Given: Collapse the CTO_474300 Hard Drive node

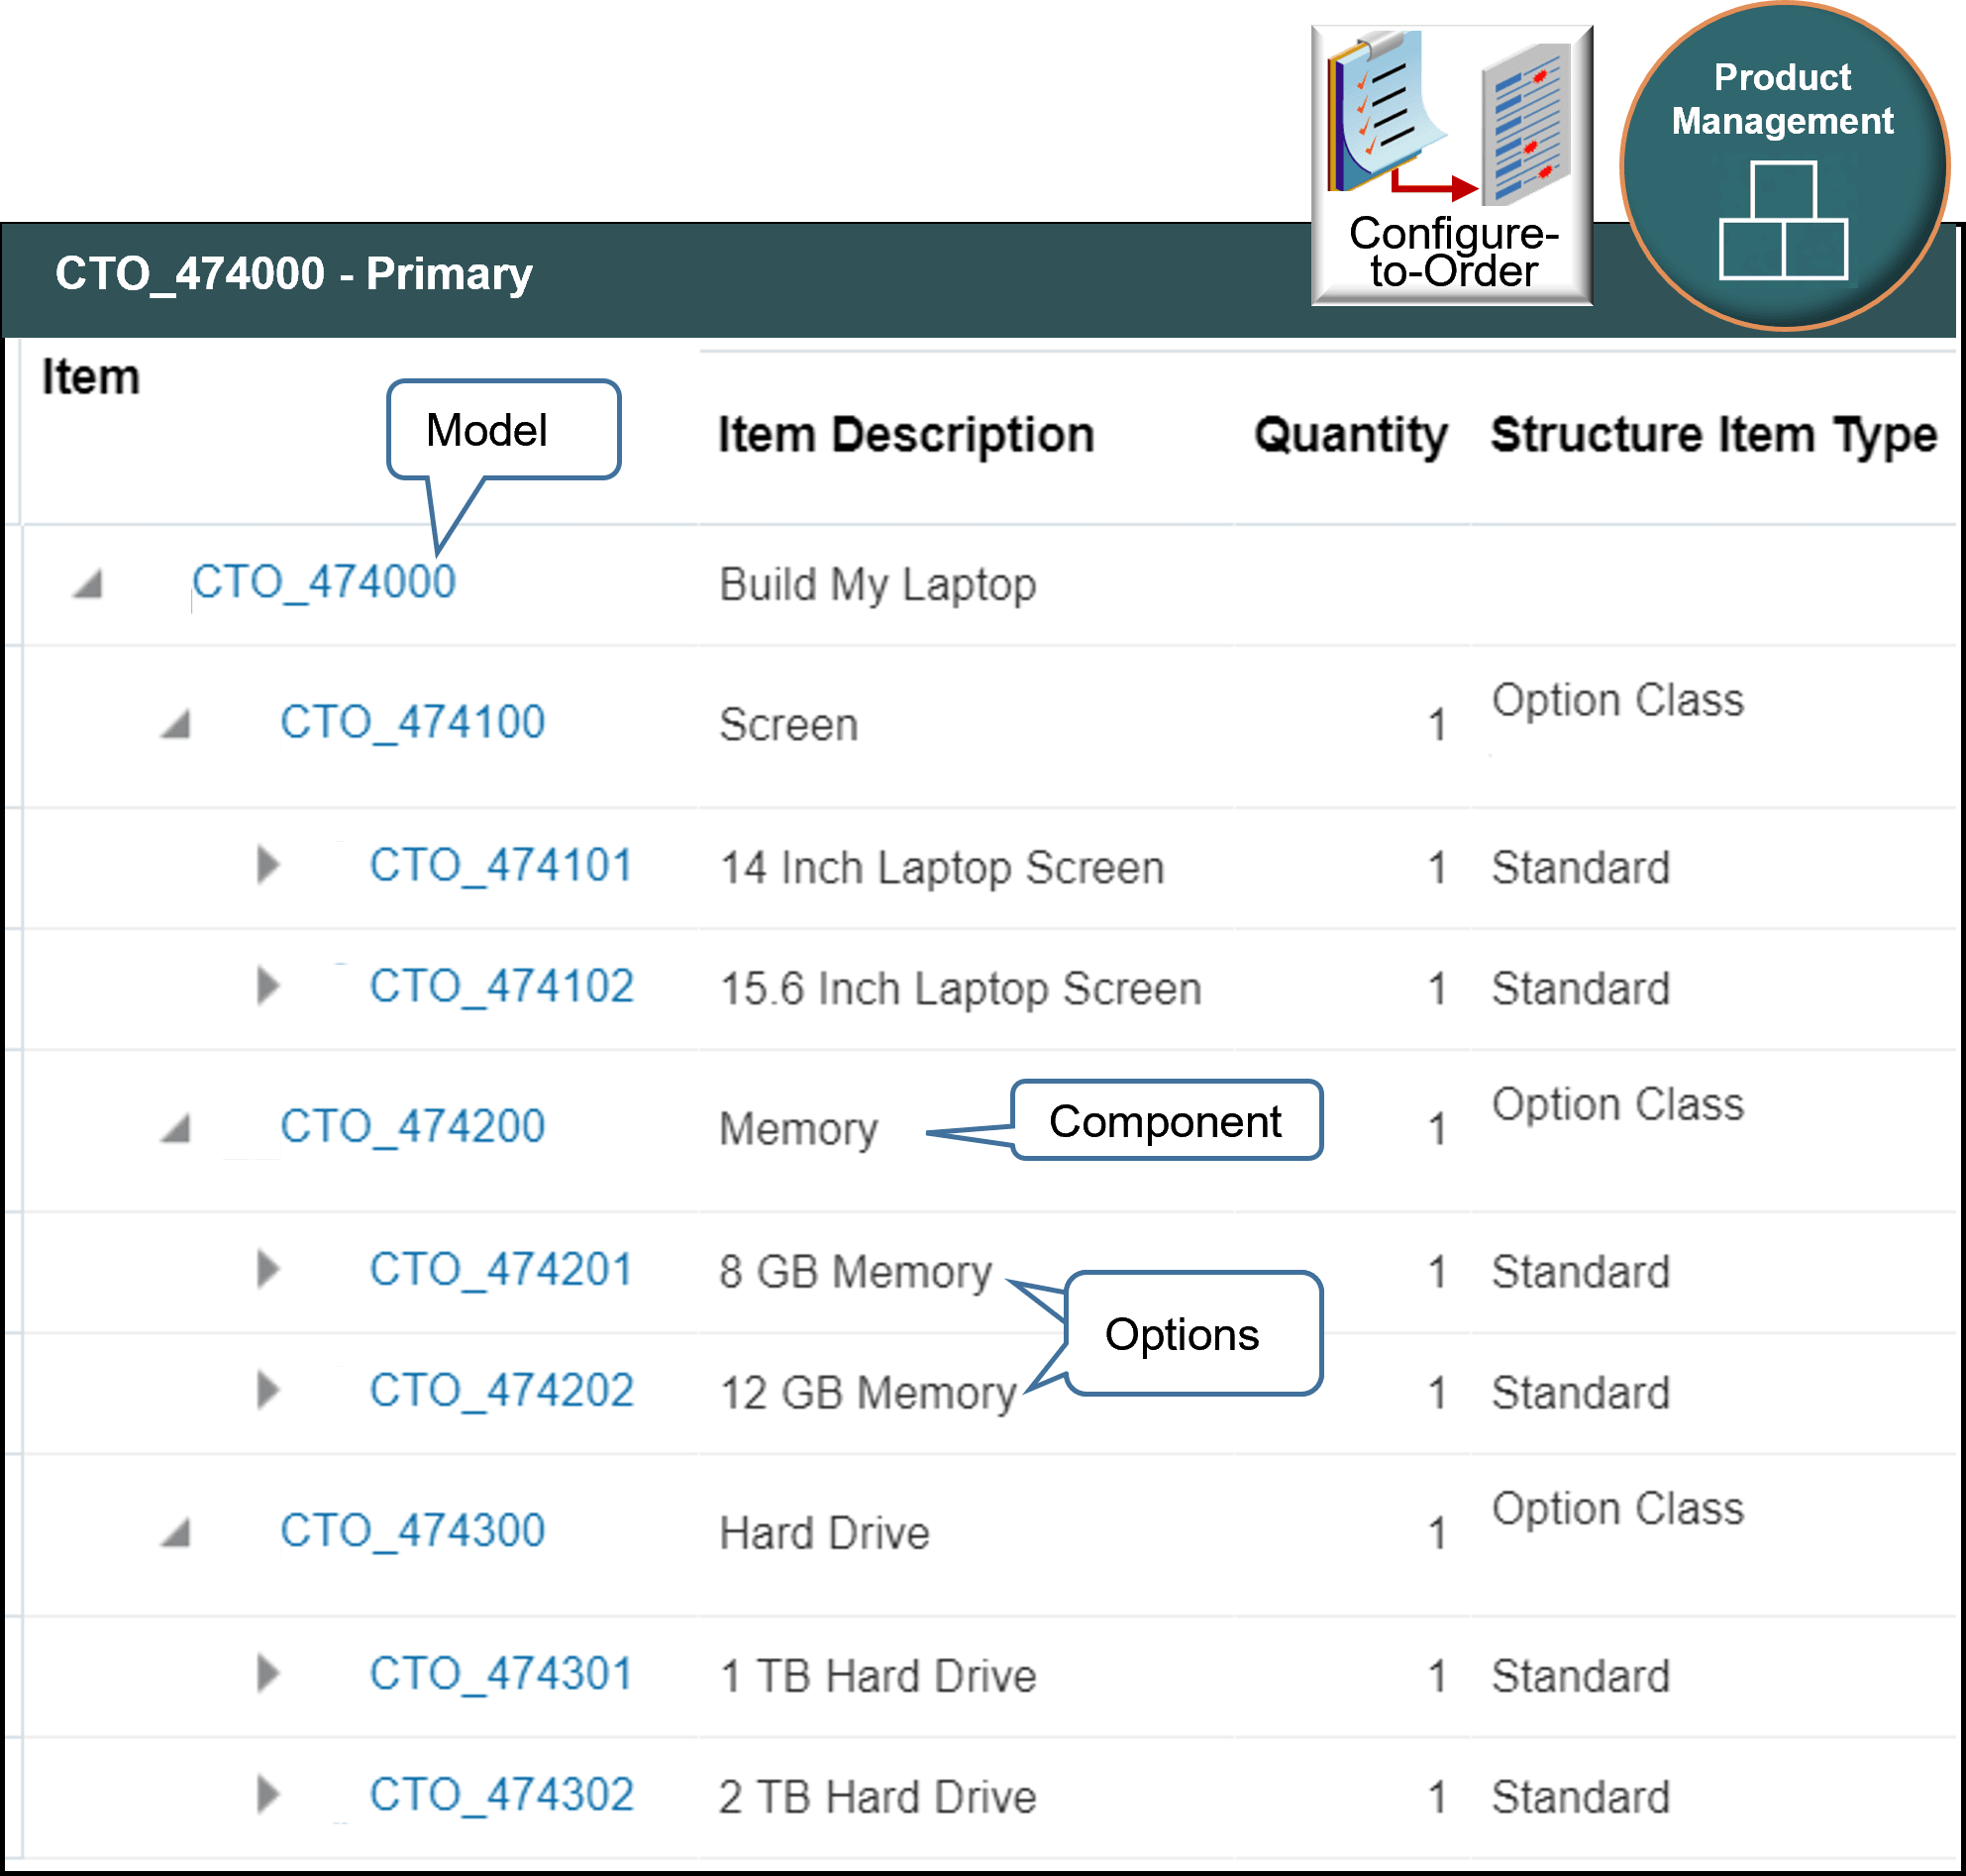Looking at the screenshot, I should (176, 1533).
